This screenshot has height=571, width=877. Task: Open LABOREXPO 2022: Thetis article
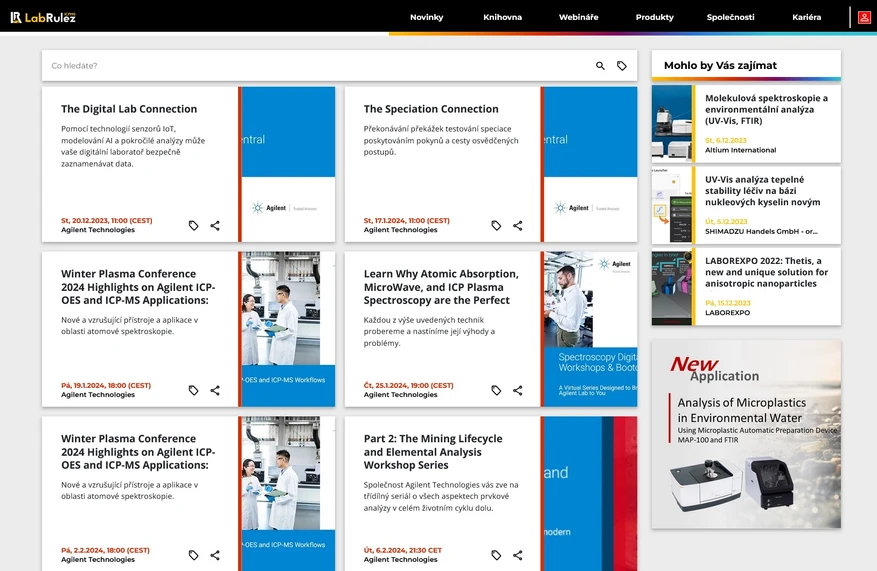(766, 272)
